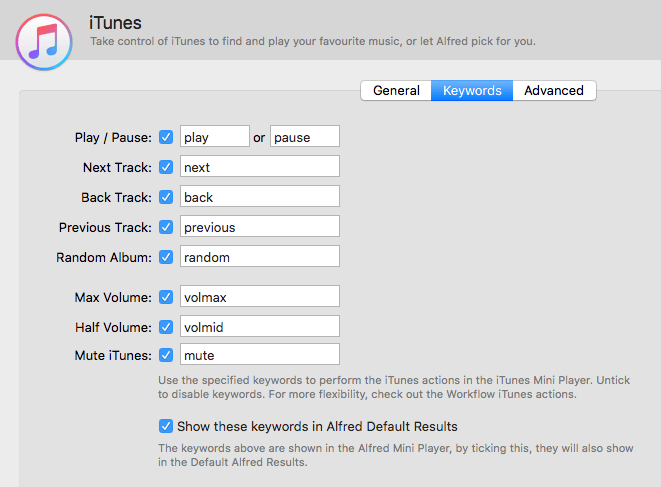Select the 'next' keyword input field
This screenshot has height=487, width=661.
[260, 166]
